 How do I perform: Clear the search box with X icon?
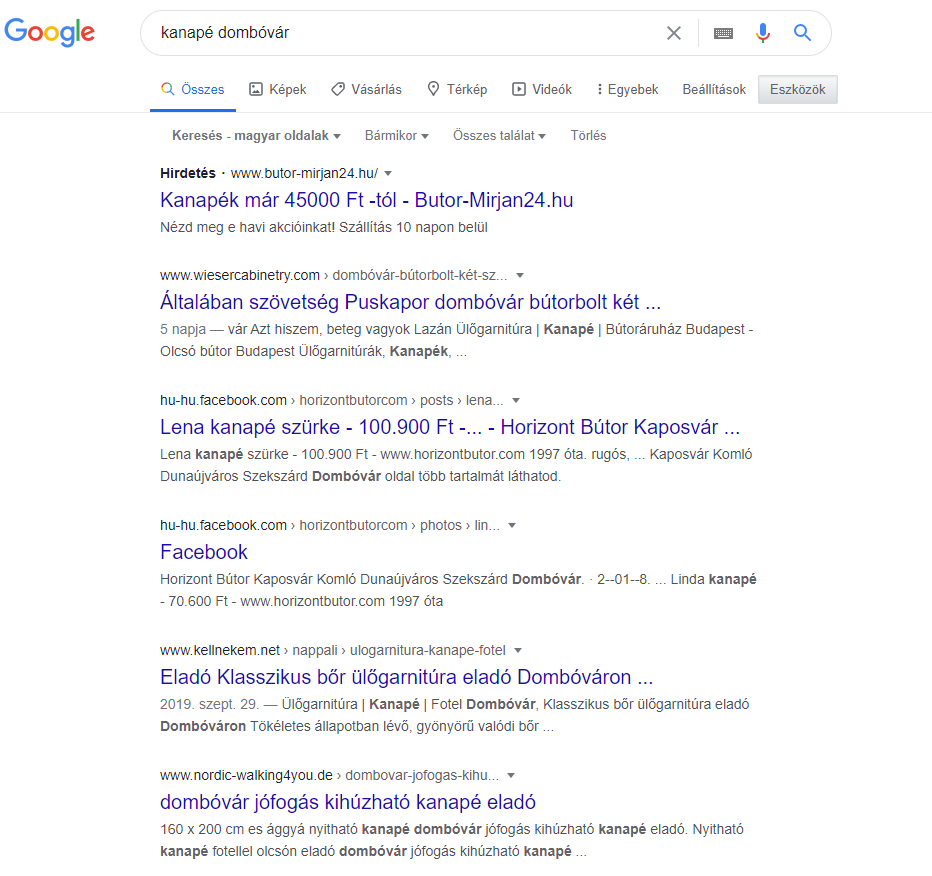(673, 33)
